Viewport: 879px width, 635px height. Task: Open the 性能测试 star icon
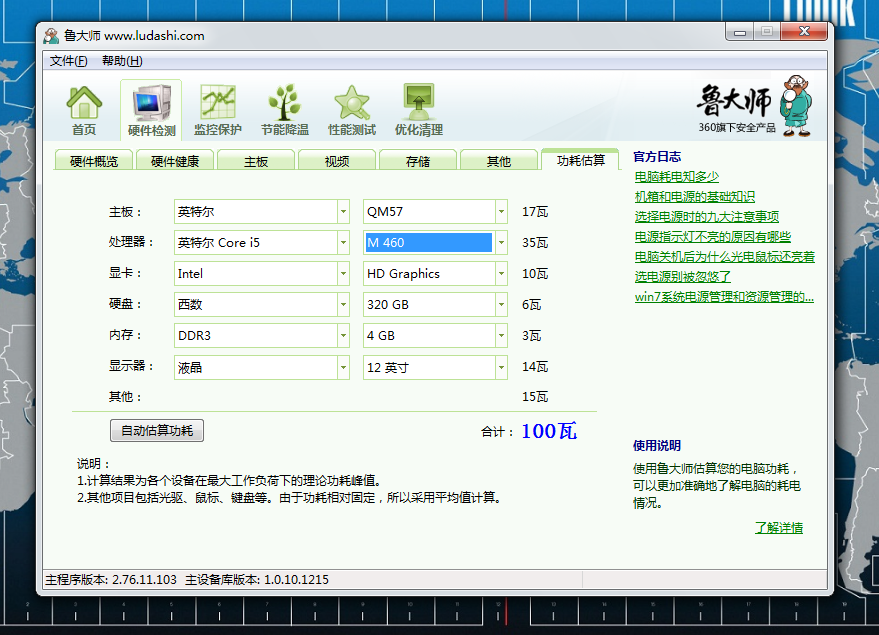352,111
